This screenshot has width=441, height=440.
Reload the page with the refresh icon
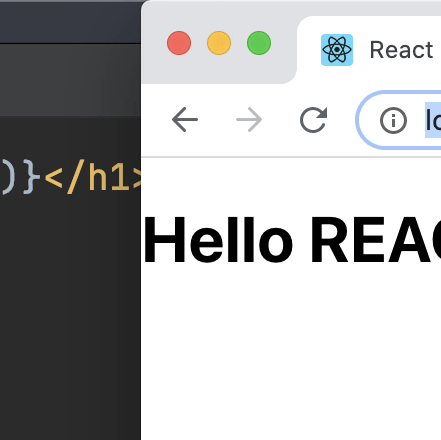click(313, 120)
